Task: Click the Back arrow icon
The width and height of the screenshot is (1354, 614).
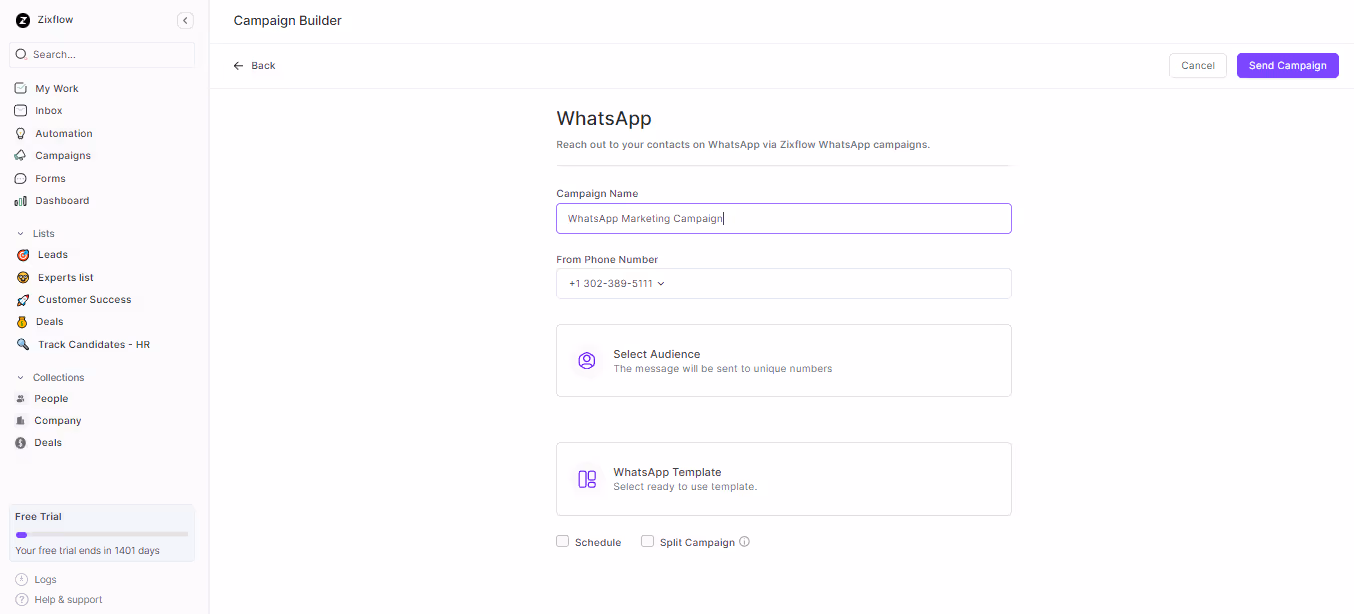Action: [238, 65]
